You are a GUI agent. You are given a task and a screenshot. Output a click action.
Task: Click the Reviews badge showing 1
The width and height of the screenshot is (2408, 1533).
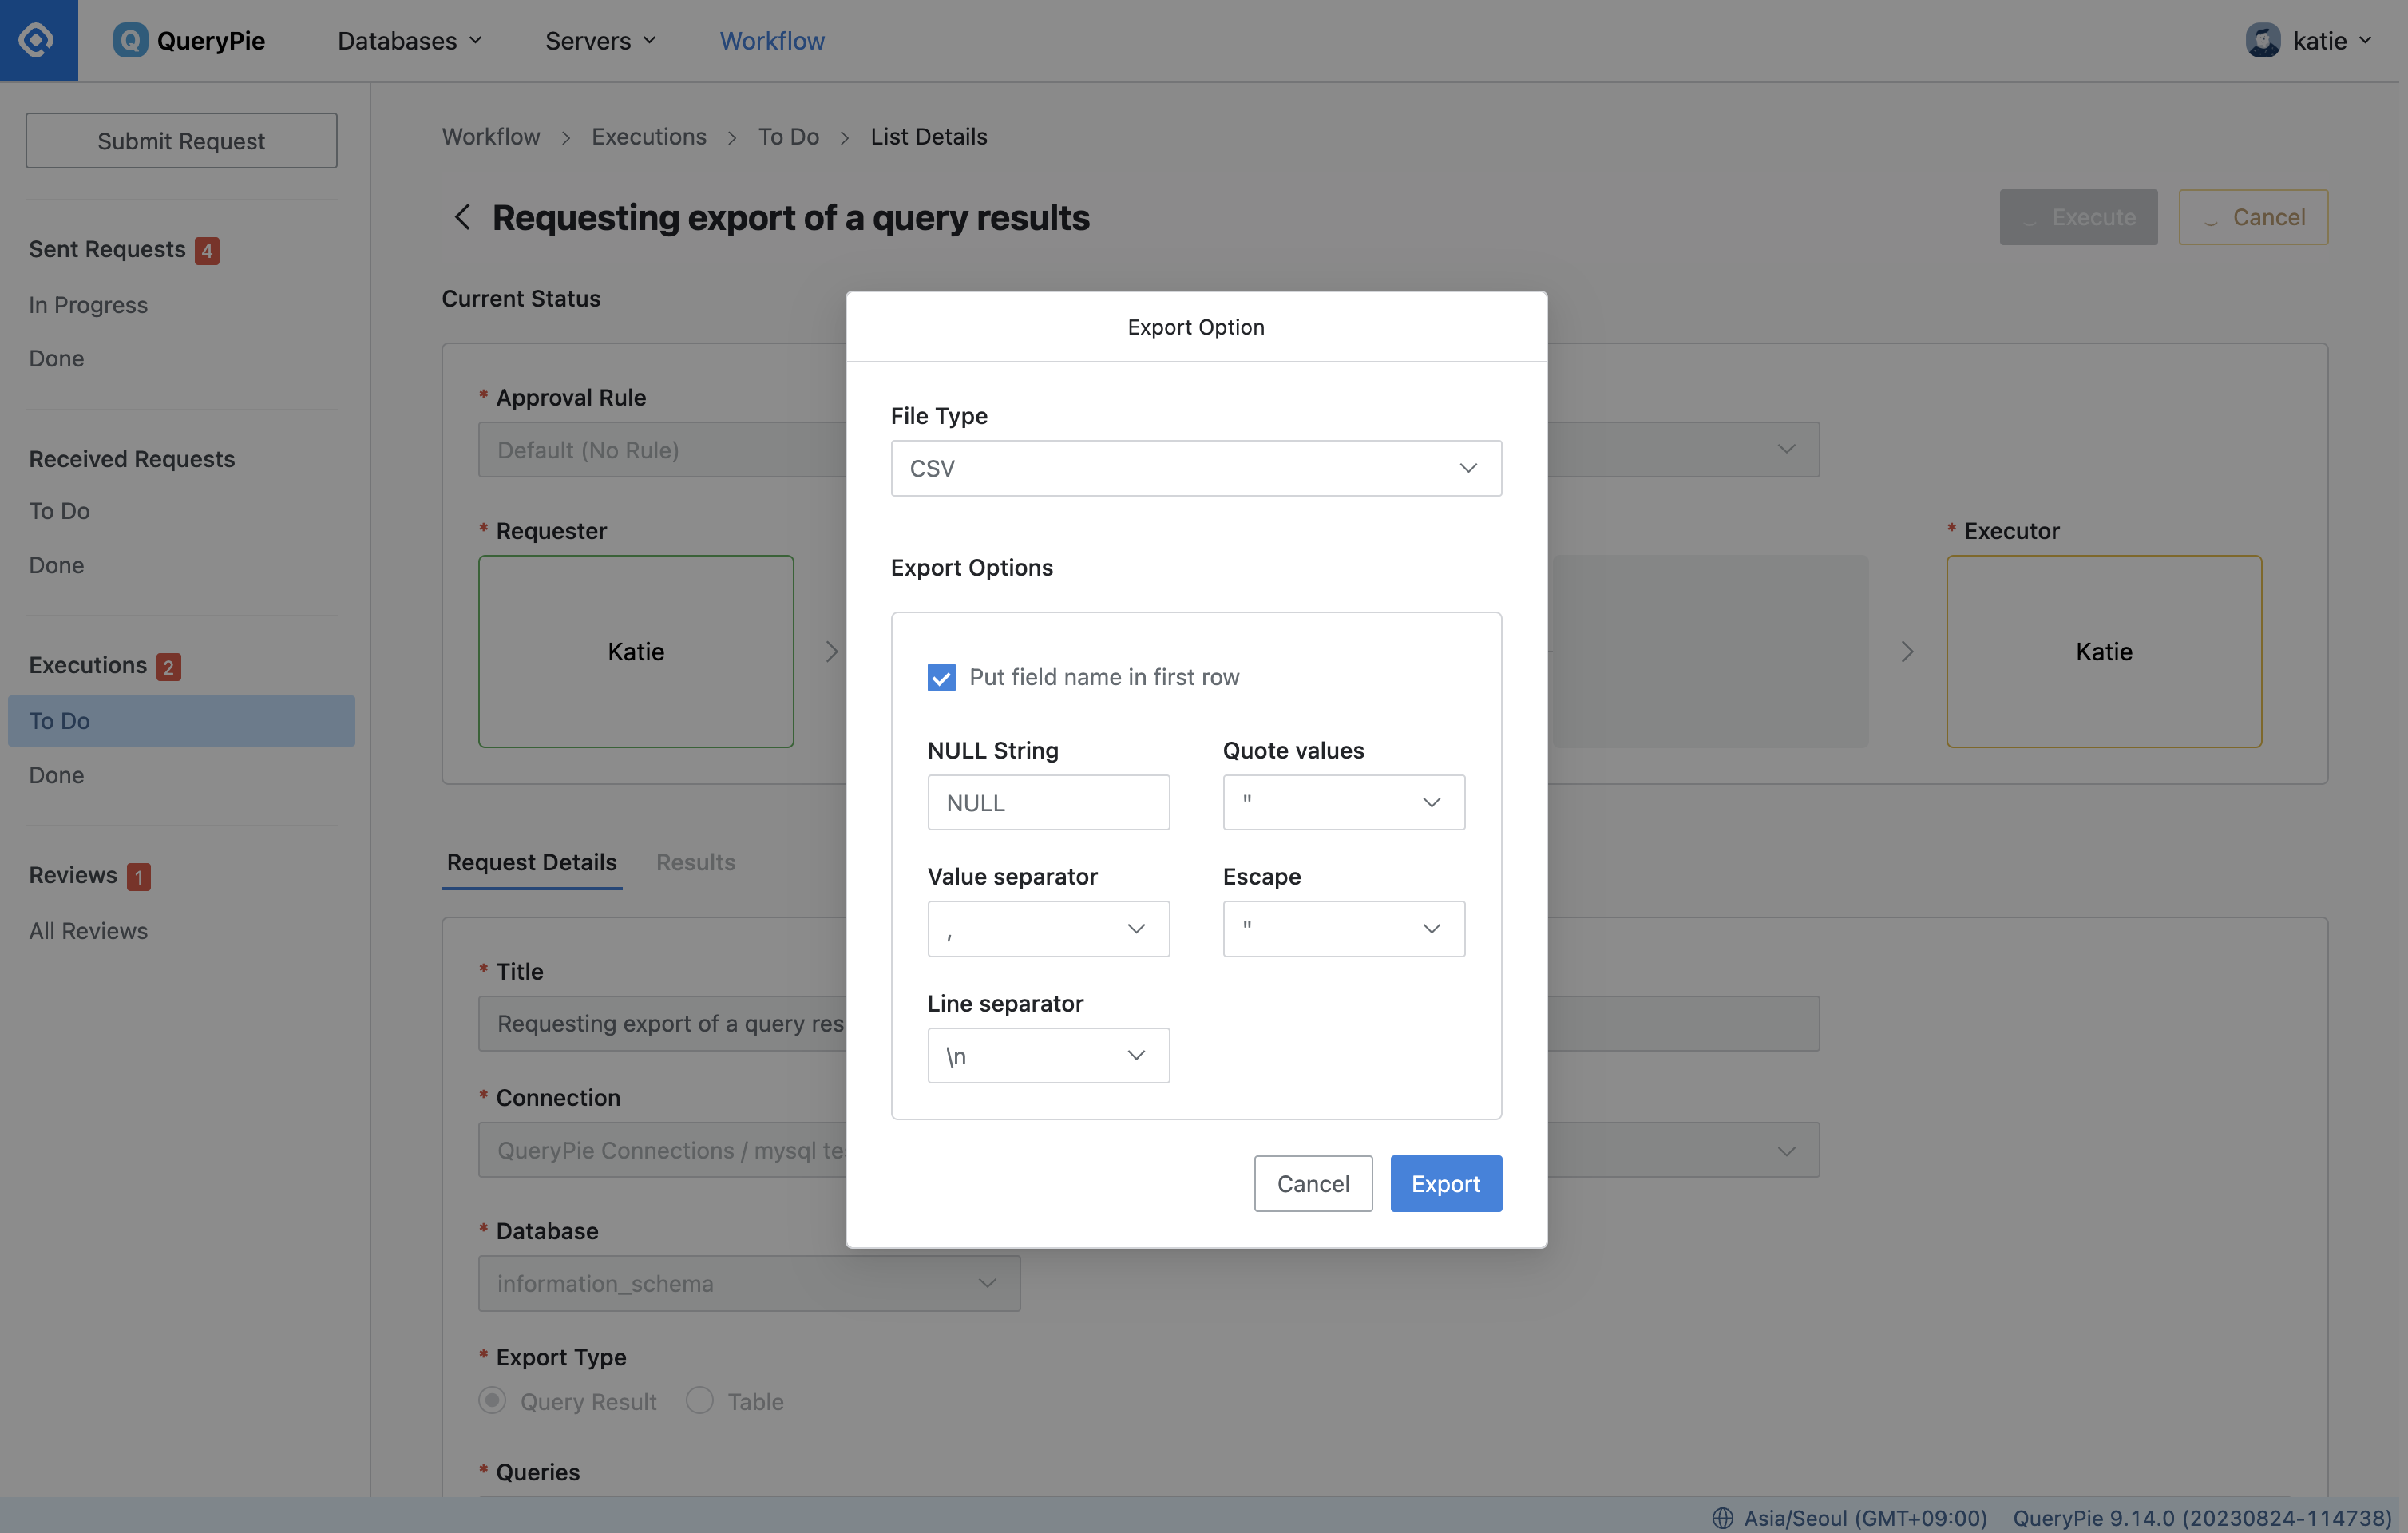tap(139, 876)
